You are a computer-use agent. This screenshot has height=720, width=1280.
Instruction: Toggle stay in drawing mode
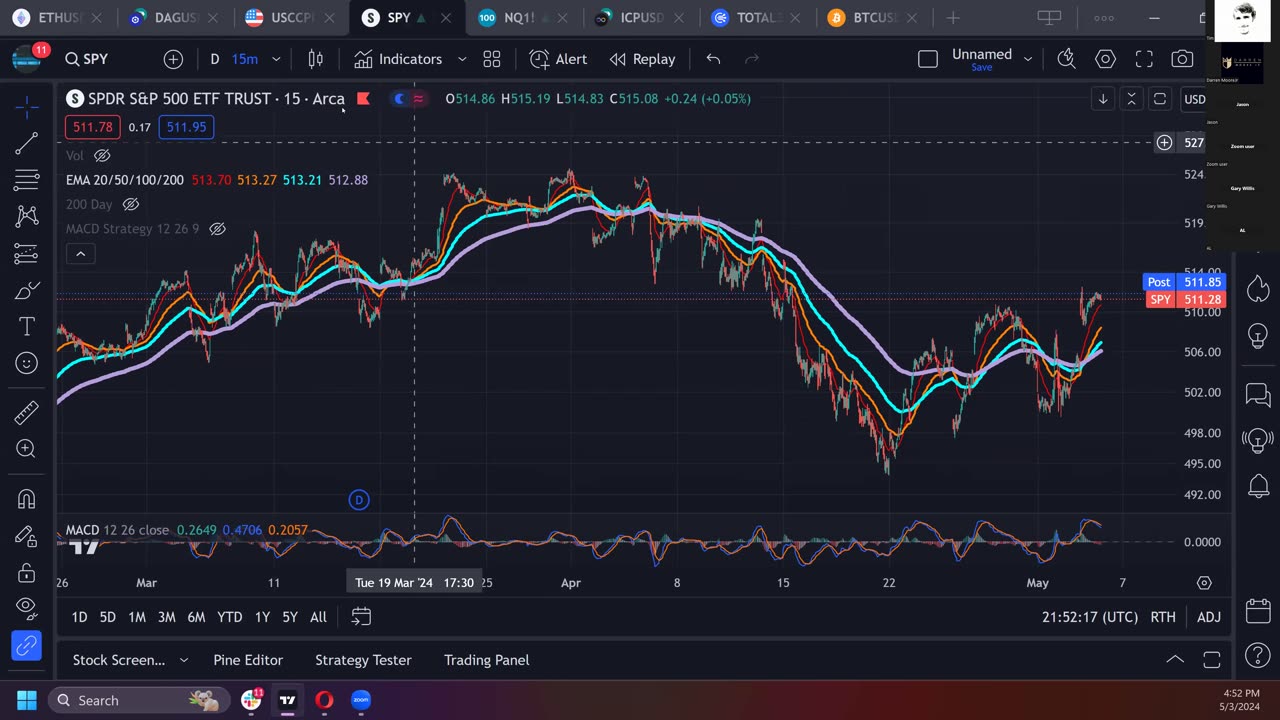(x=27, y=536)
